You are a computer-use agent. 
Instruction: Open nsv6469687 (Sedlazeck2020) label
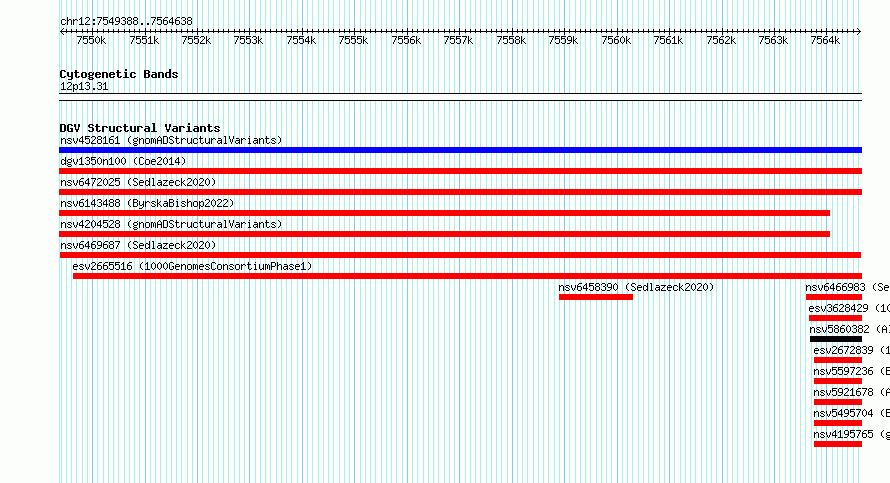[x=138, y=246]
